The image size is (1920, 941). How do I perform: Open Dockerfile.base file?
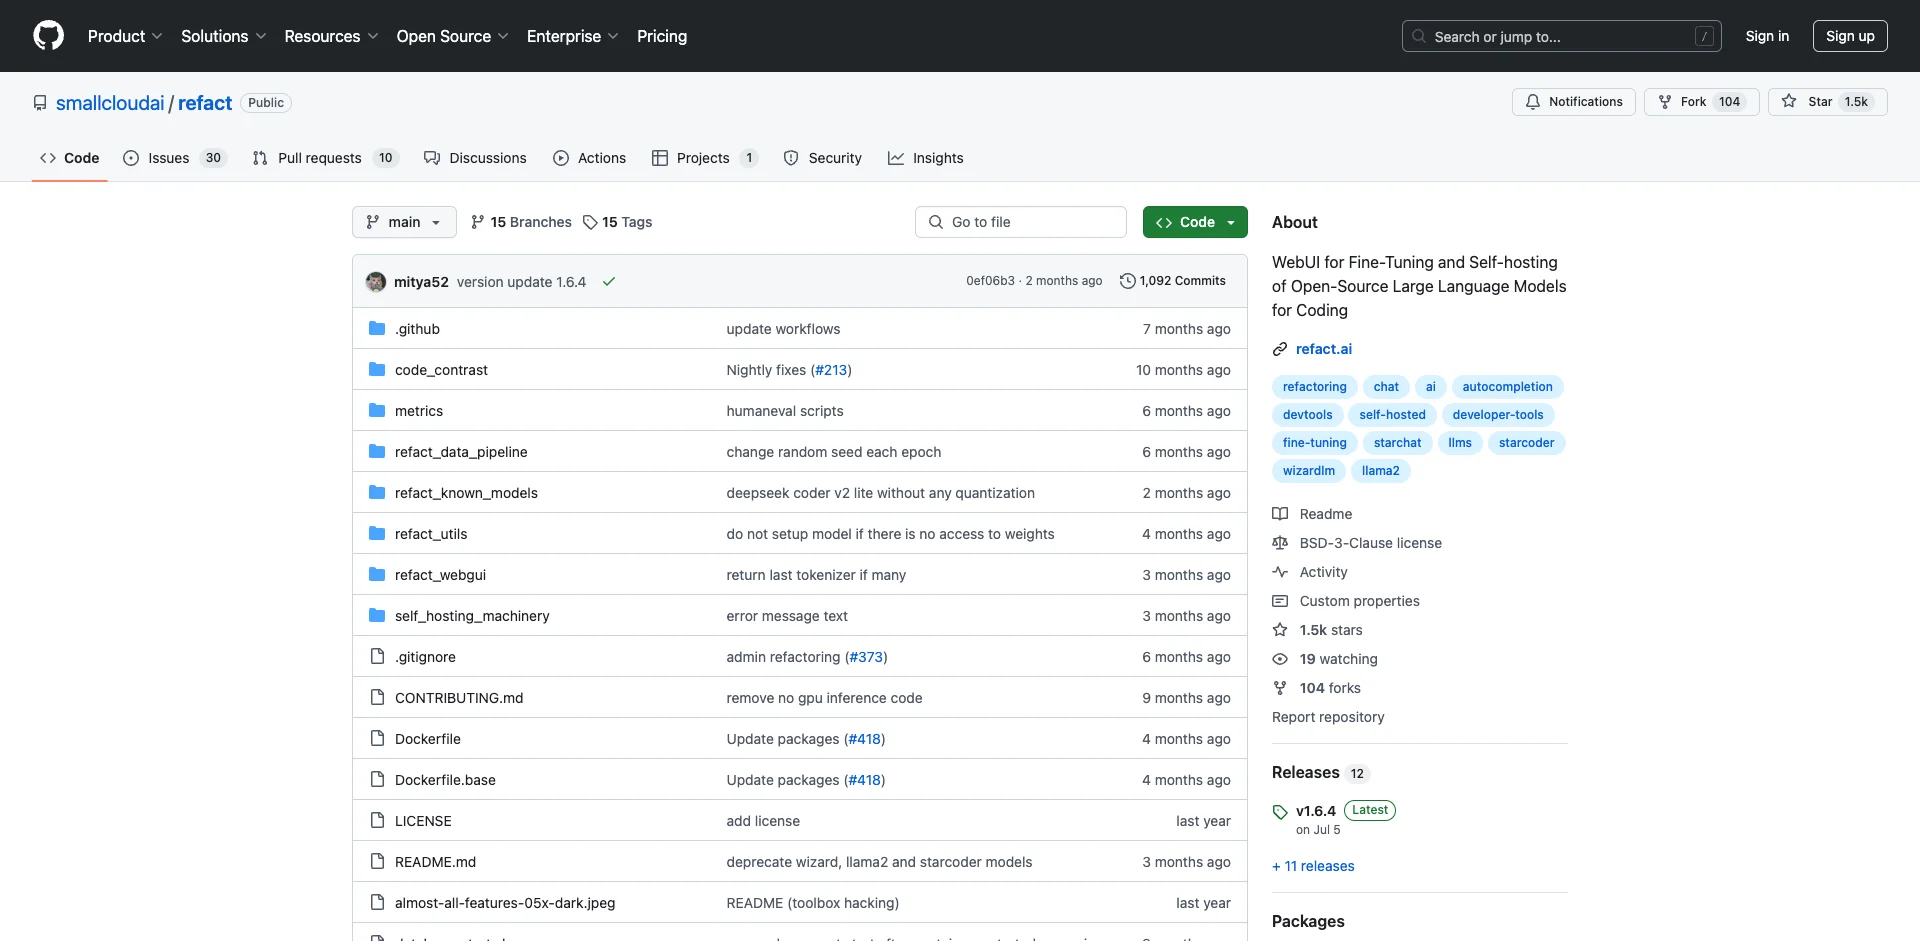[445, 780]
